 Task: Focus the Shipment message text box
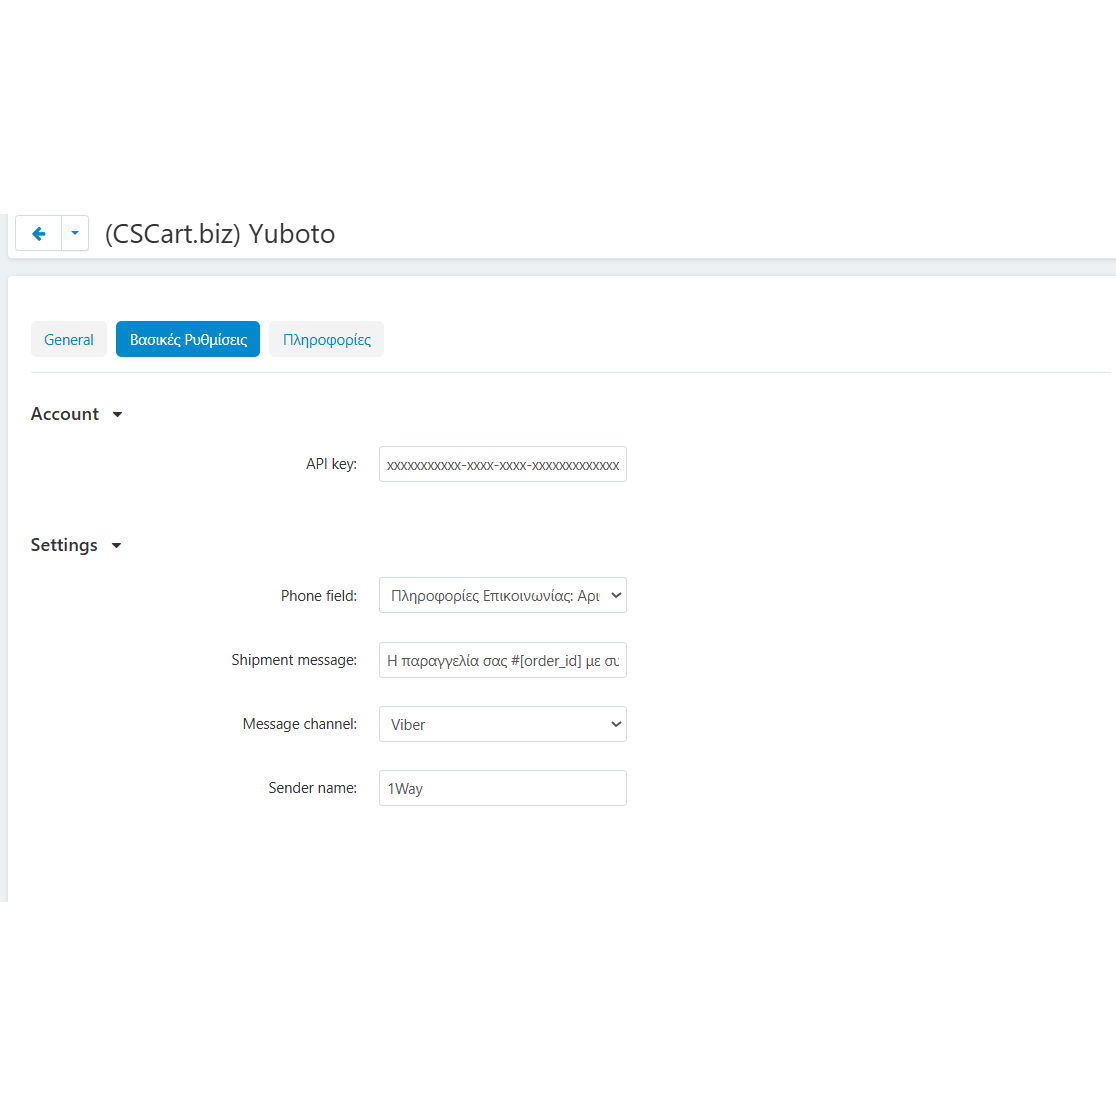tap(502, 661)
